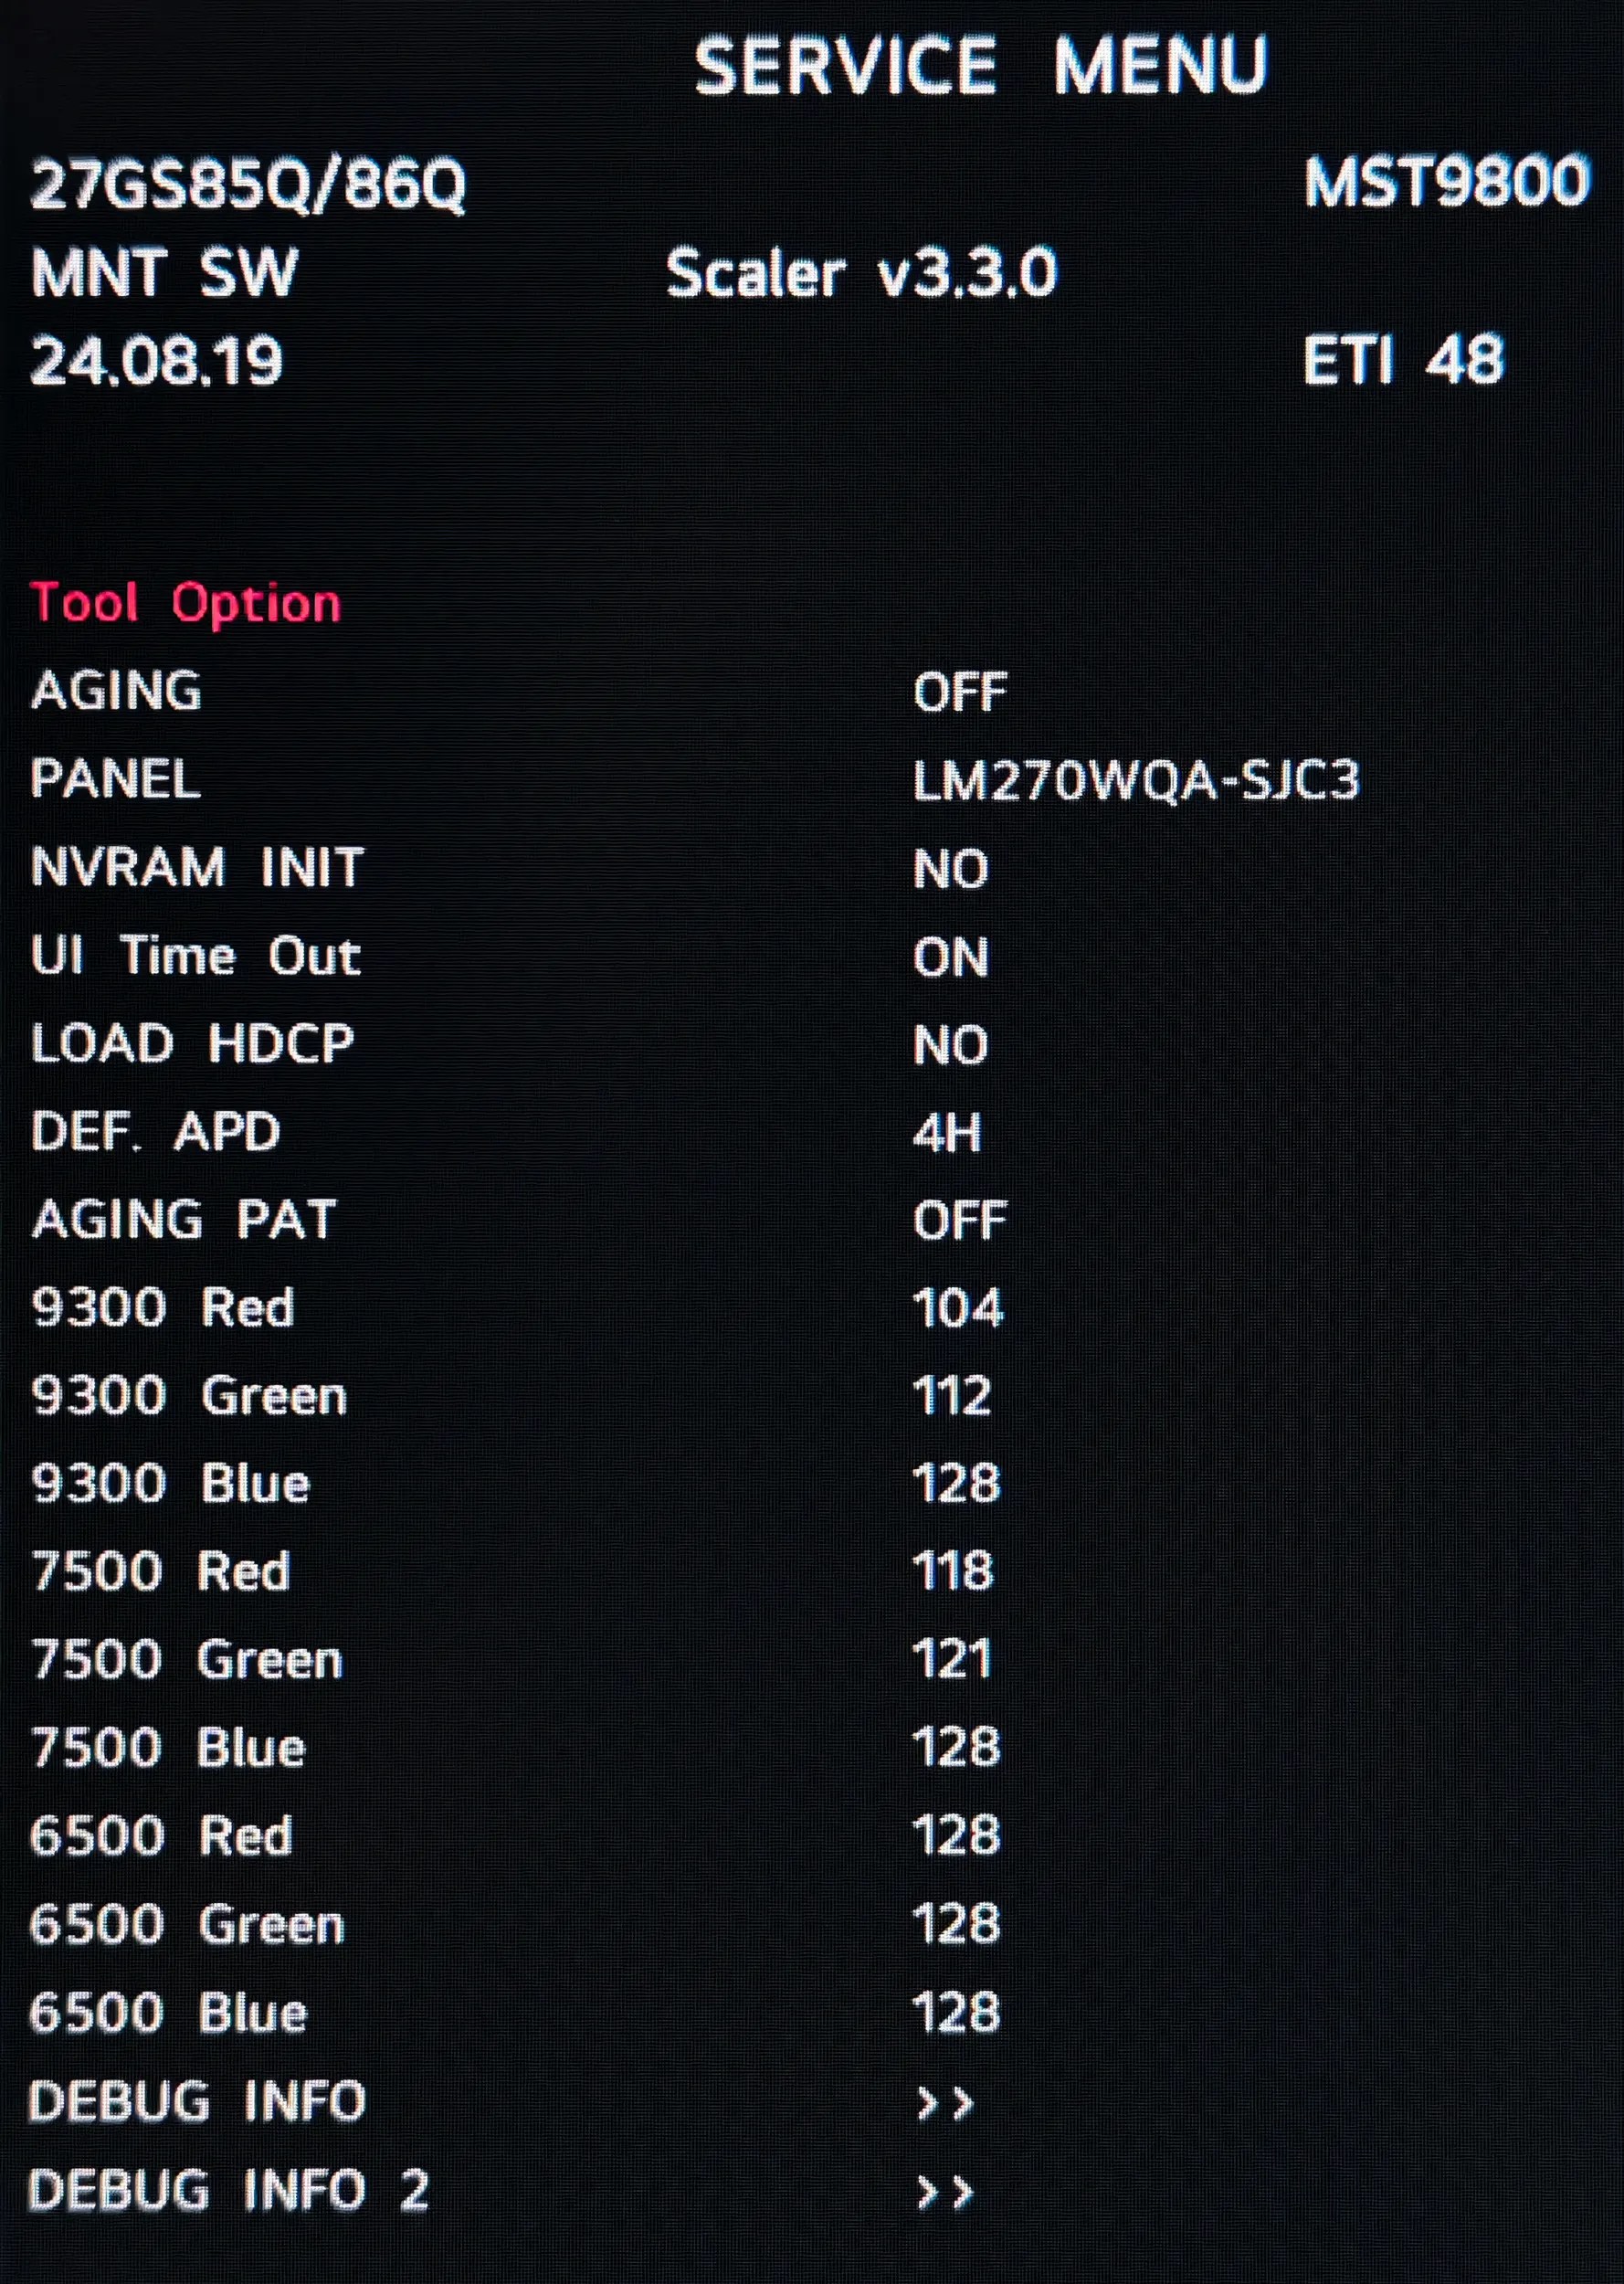Select the 9300 Blue row label
This screenshot has width=1624, height=2284.
click(170, 1484)
